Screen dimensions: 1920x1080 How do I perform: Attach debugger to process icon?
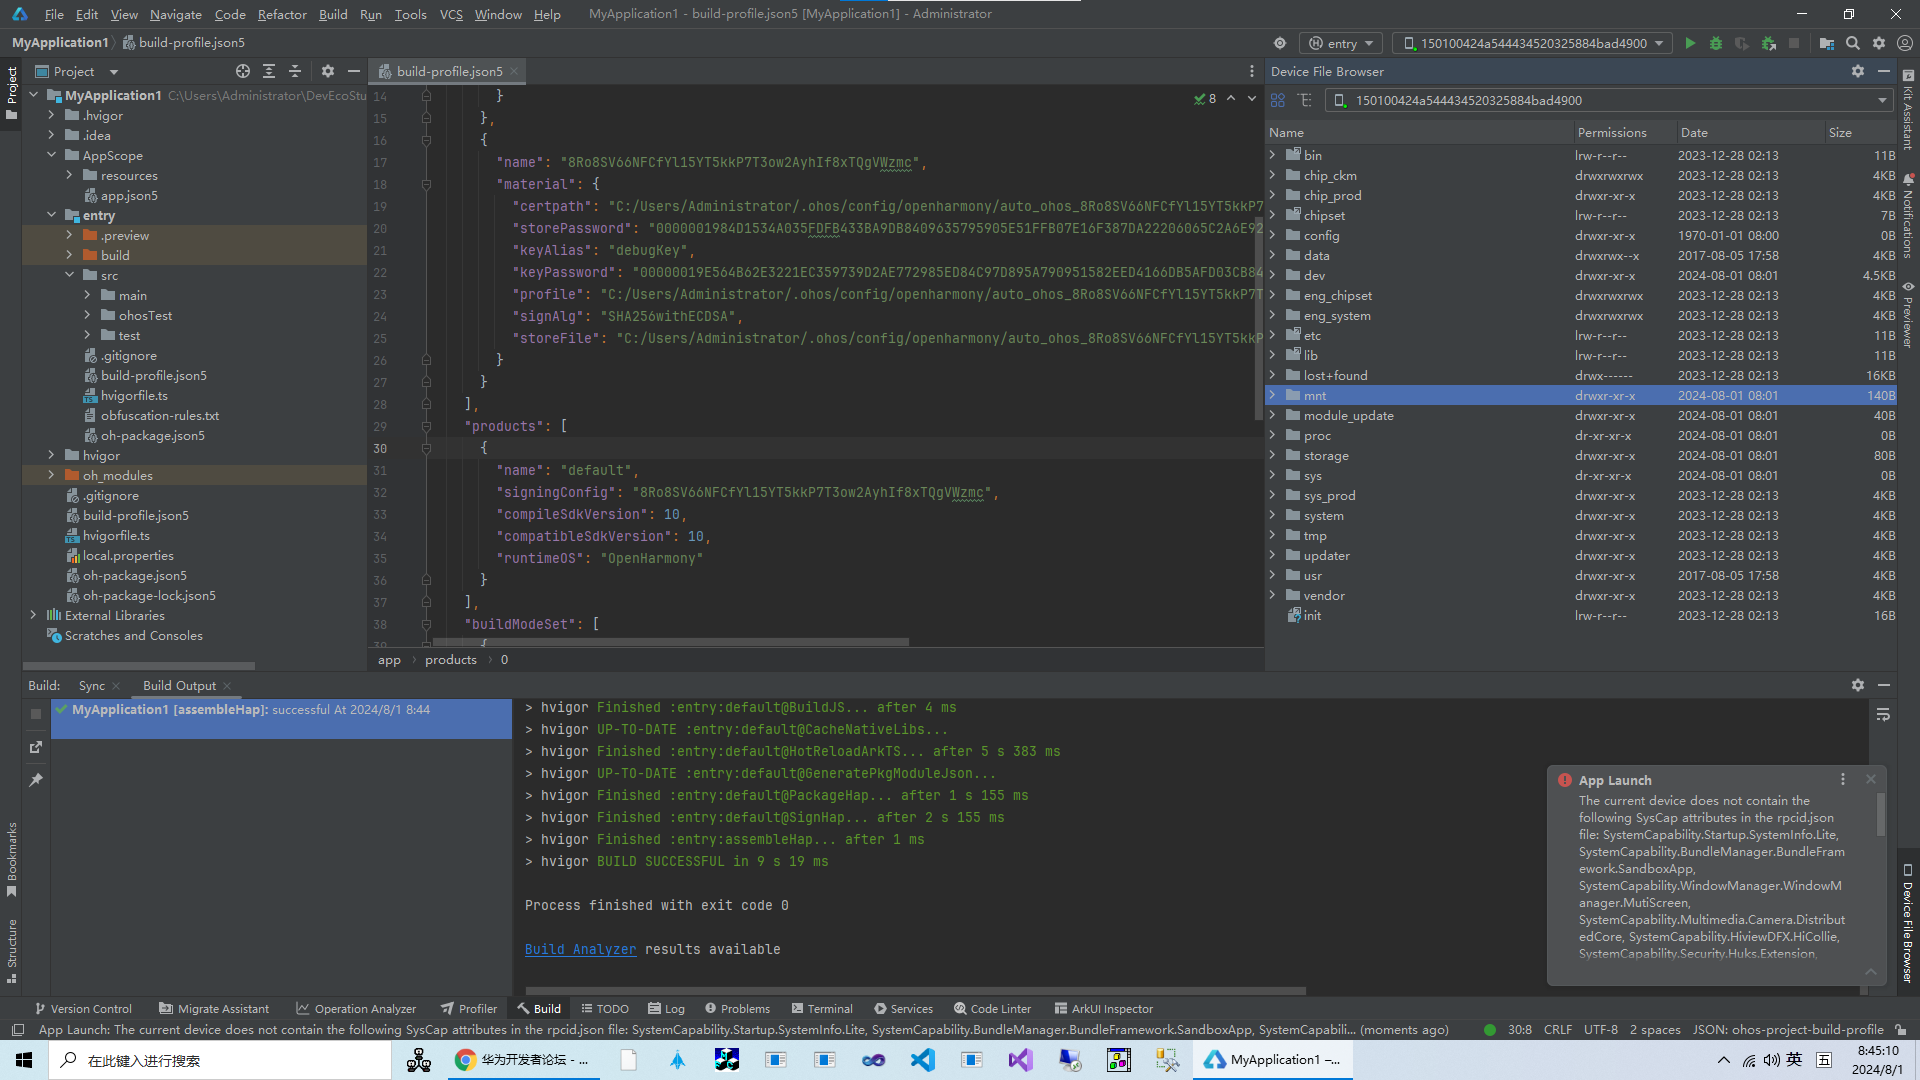(x=1768, y=43)
